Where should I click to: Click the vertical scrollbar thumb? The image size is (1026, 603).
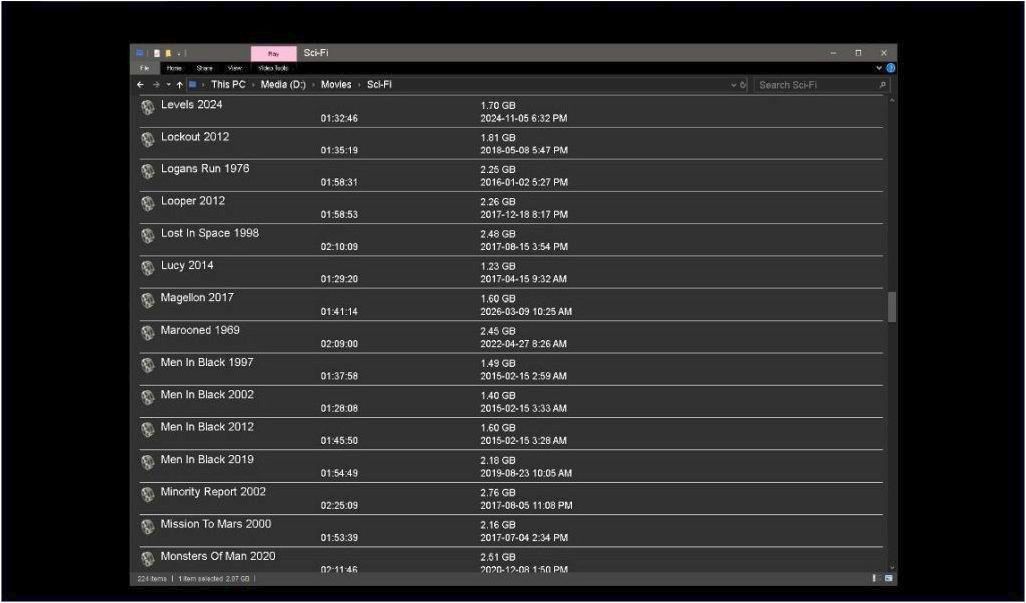[x=891, y=306]
